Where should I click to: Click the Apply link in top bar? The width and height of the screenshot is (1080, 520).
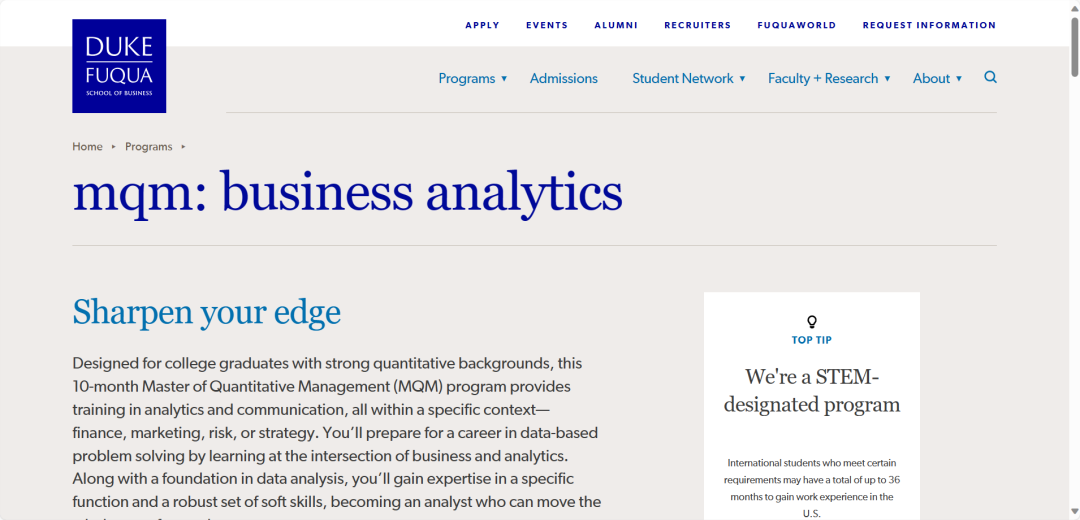[x=482, y=25]
